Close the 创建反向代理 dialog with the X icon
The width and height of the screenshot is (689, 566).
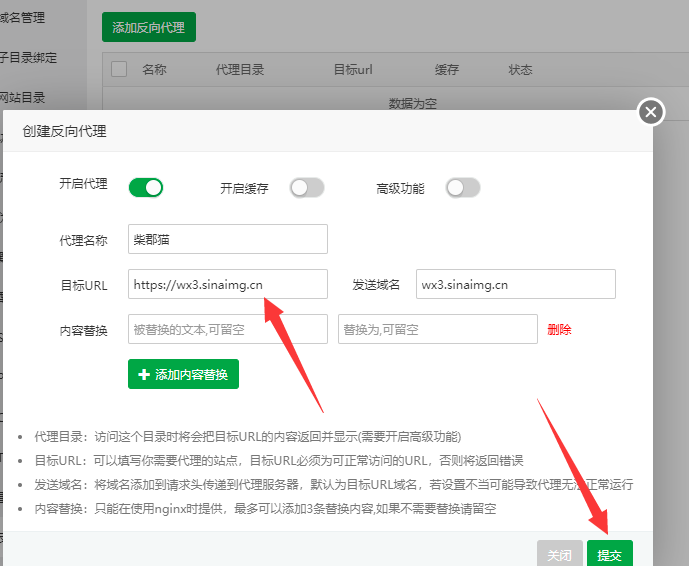coord(651,112)
